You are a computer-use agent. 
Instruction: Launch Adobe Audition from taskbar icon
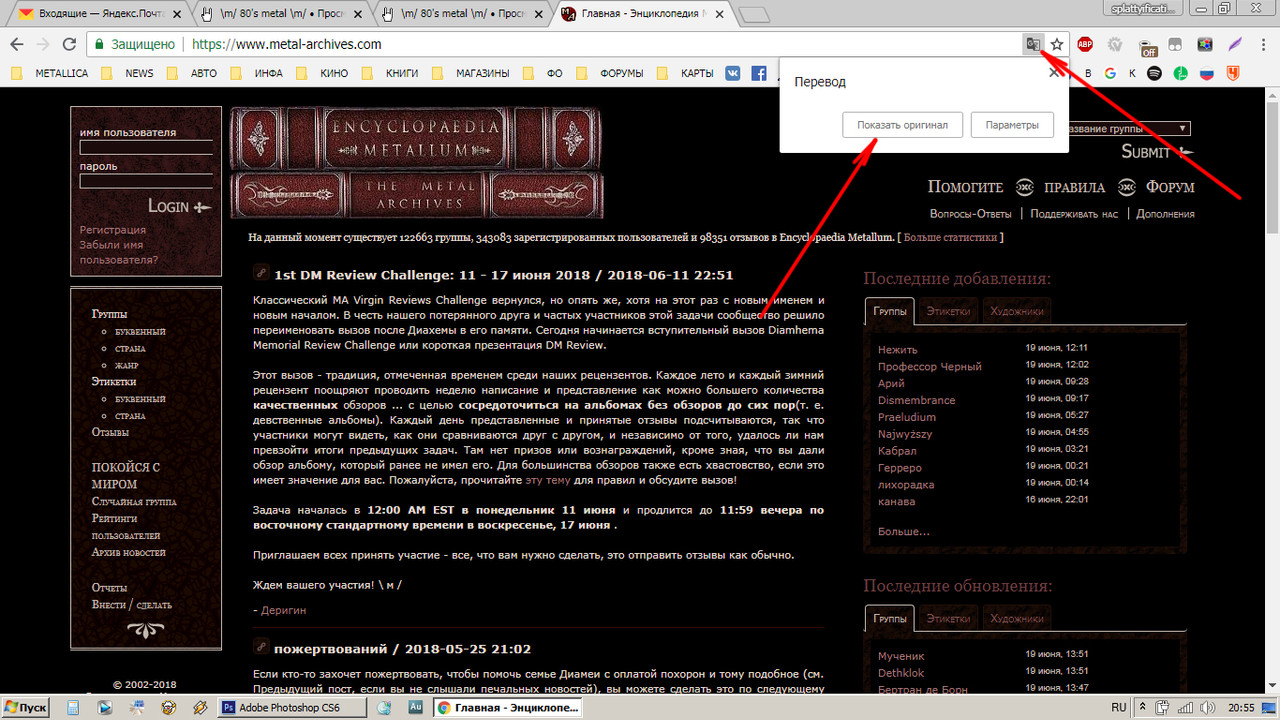(415, 707)
